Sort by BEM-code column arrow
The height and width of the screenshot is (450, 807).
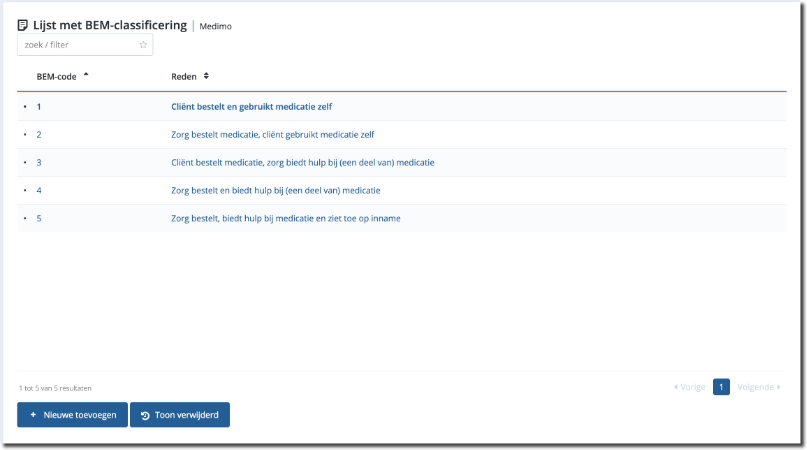click(x=86, y=75)
